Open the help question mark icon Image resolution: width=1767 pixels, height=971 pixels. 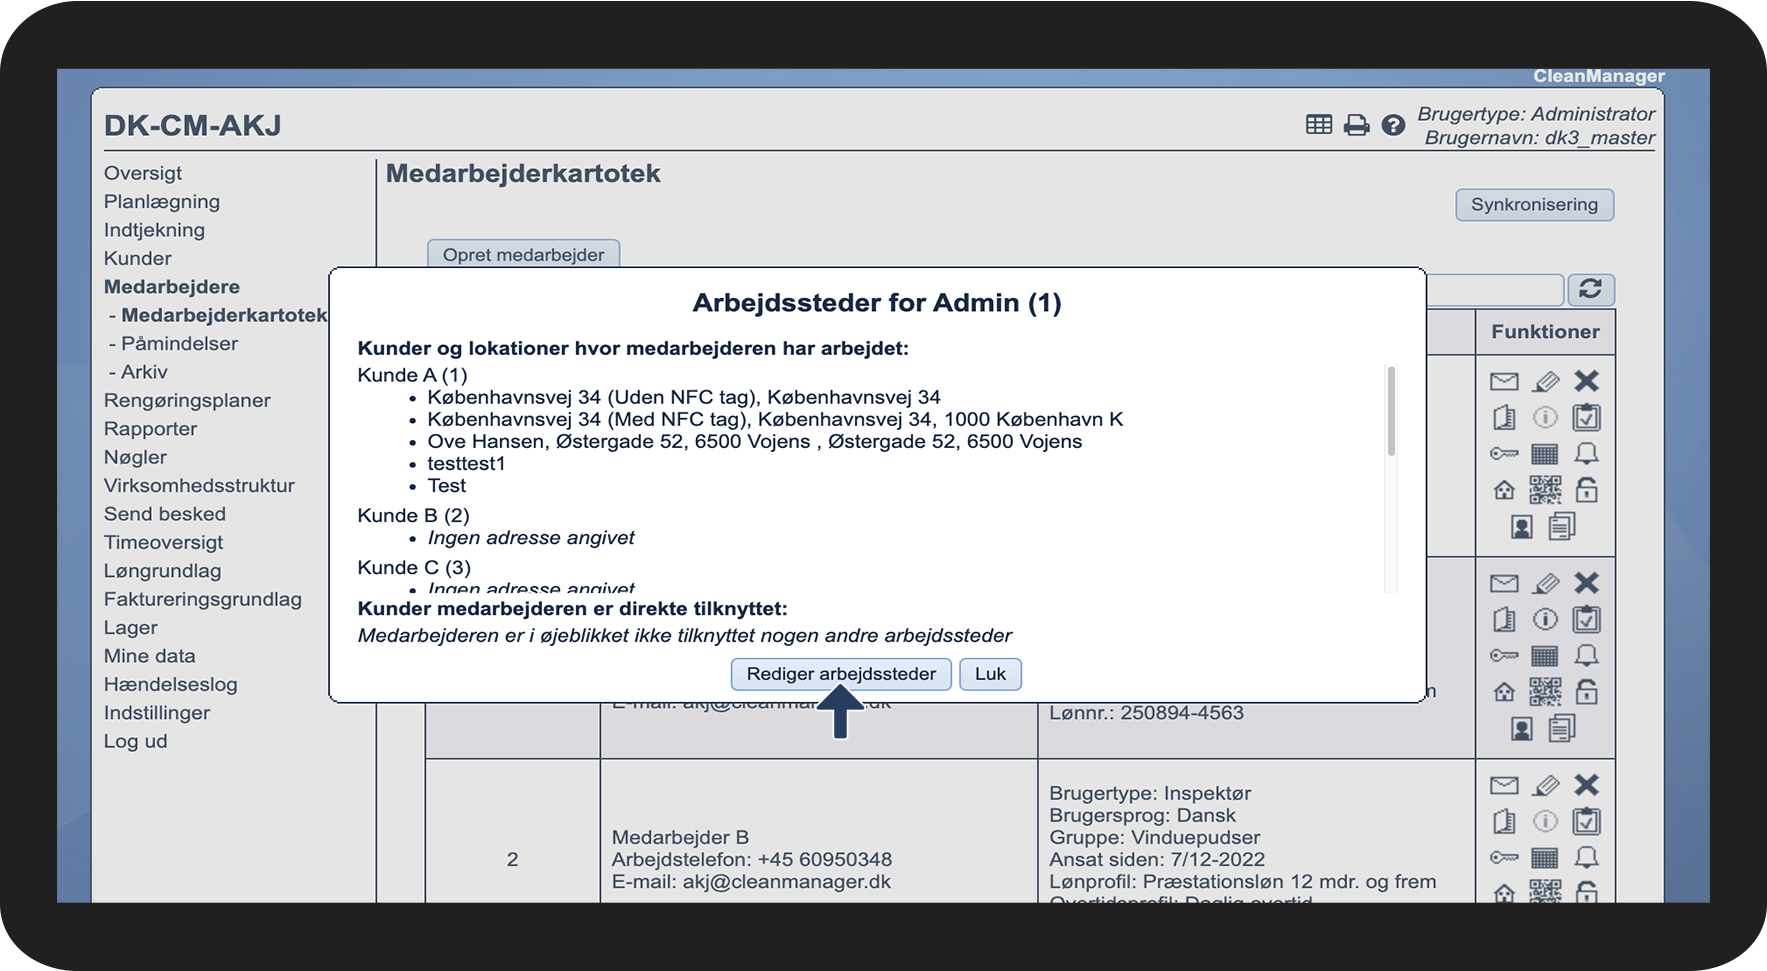(x=1393, y=125)
